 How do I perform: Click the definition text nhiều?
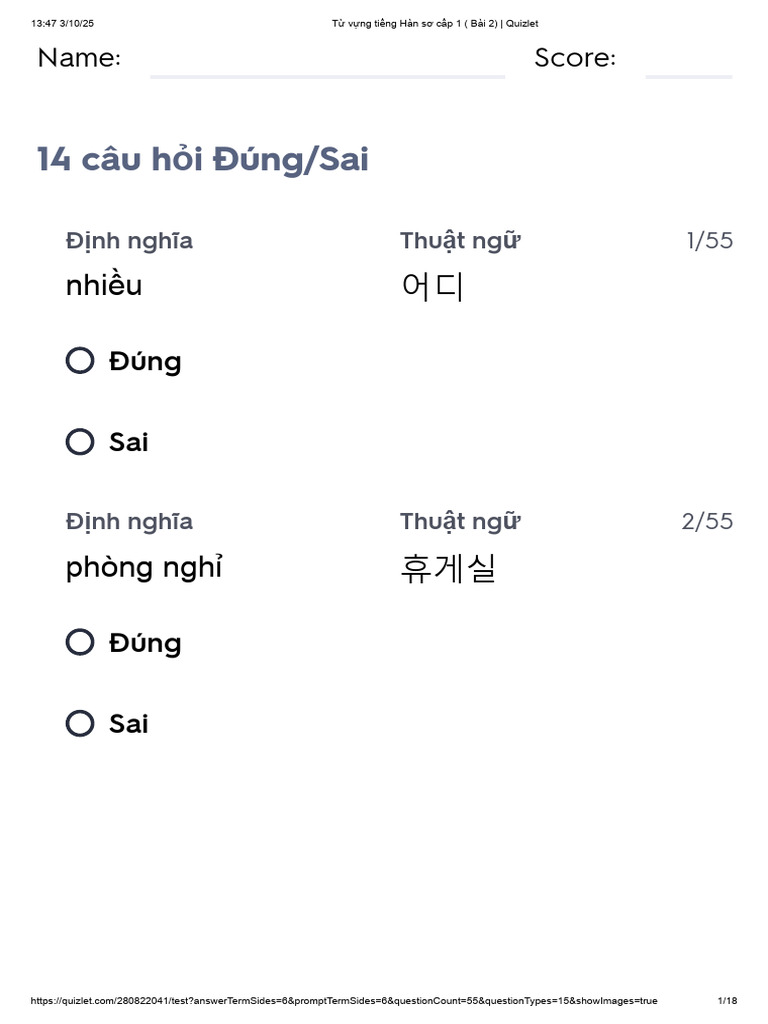pos(104,286)
